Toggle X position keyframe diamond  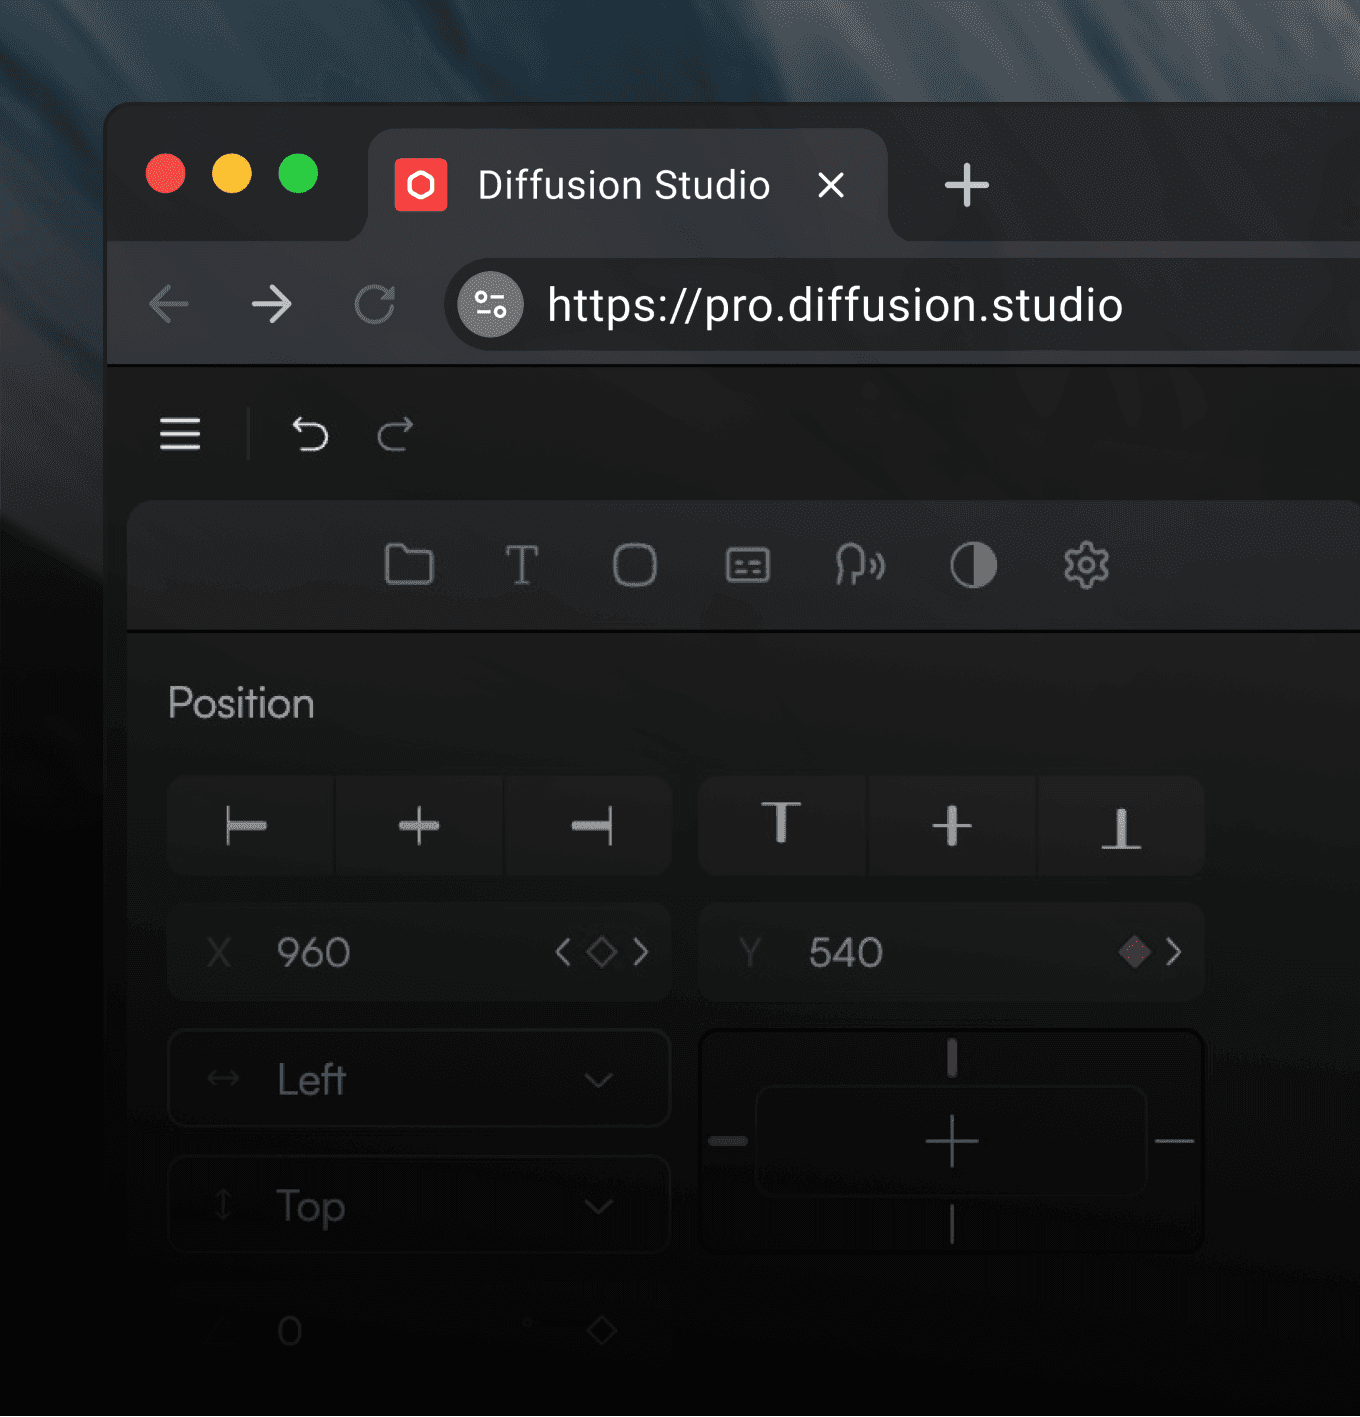[601, 952]
